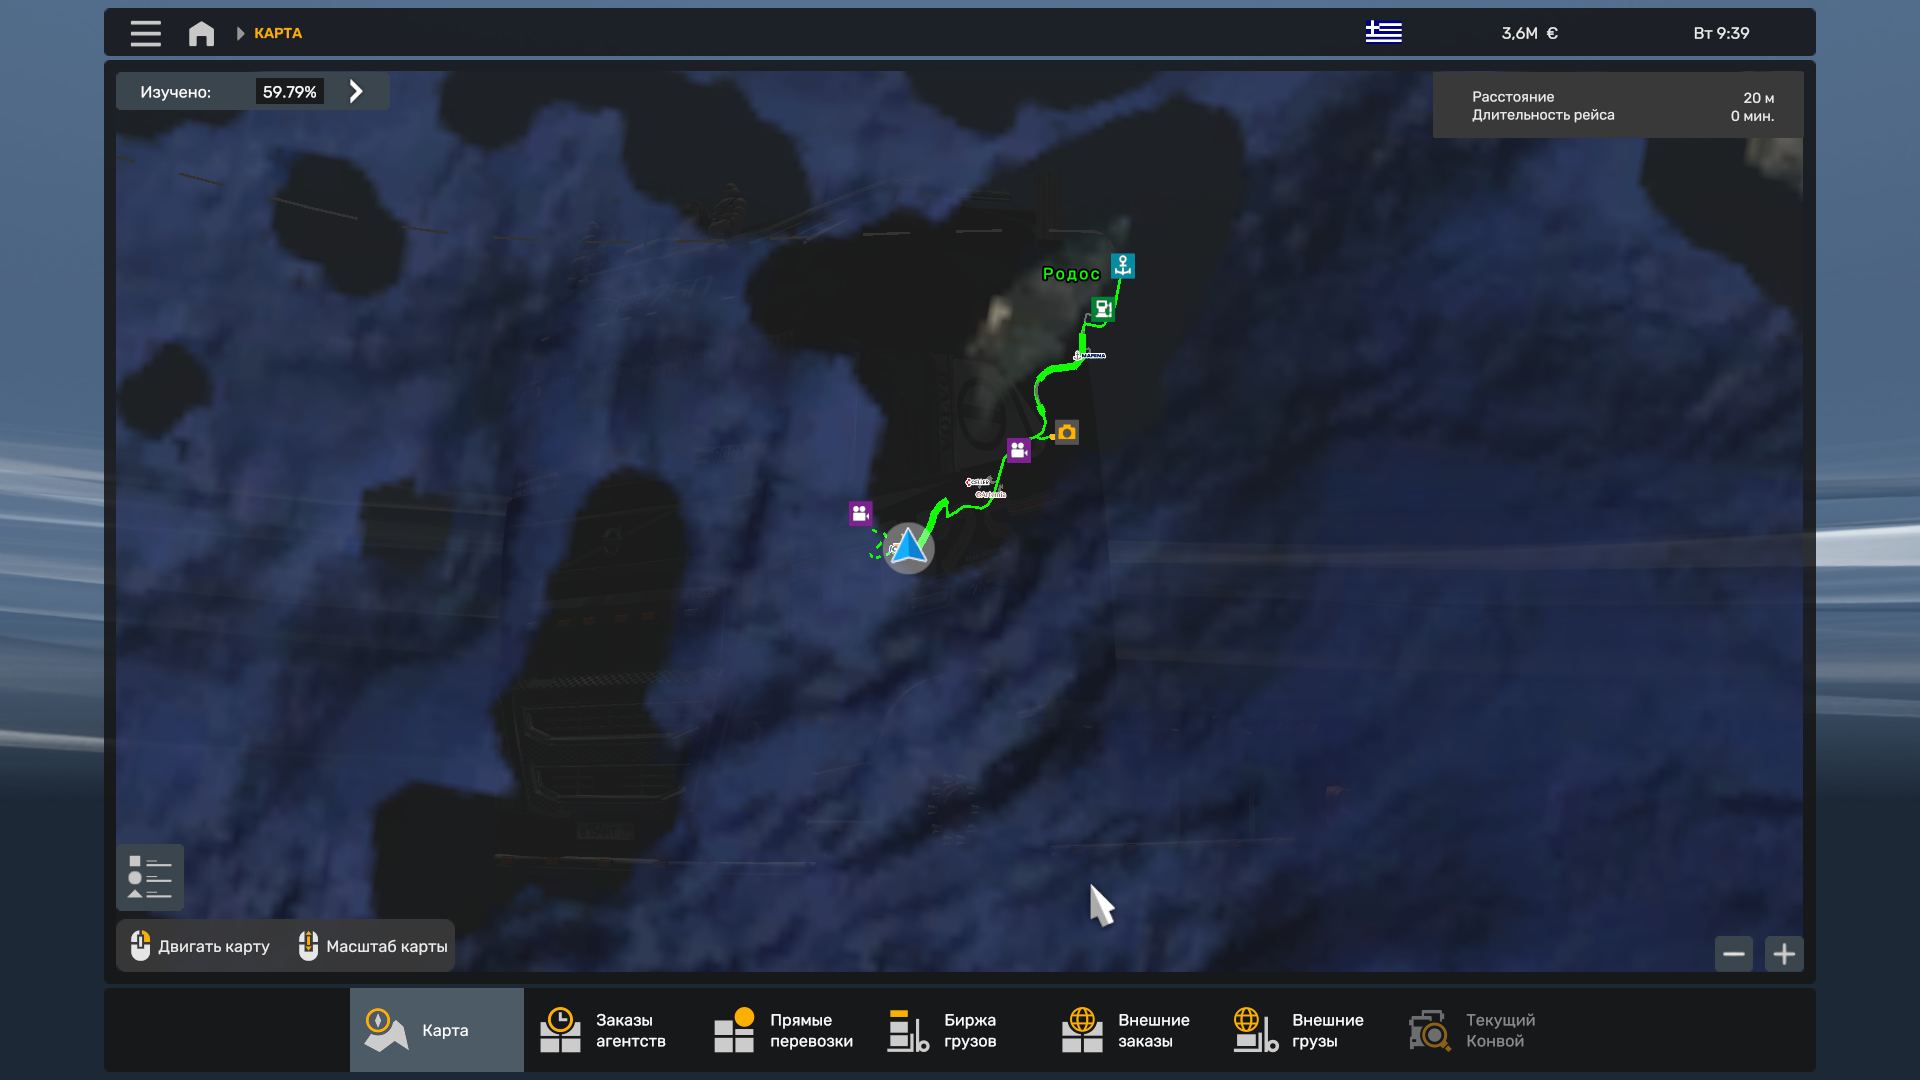Viewport: 1920px width, 1080px height.
Task: Open the Биржа грузов tab
Action: click(x=958, y=1030)
